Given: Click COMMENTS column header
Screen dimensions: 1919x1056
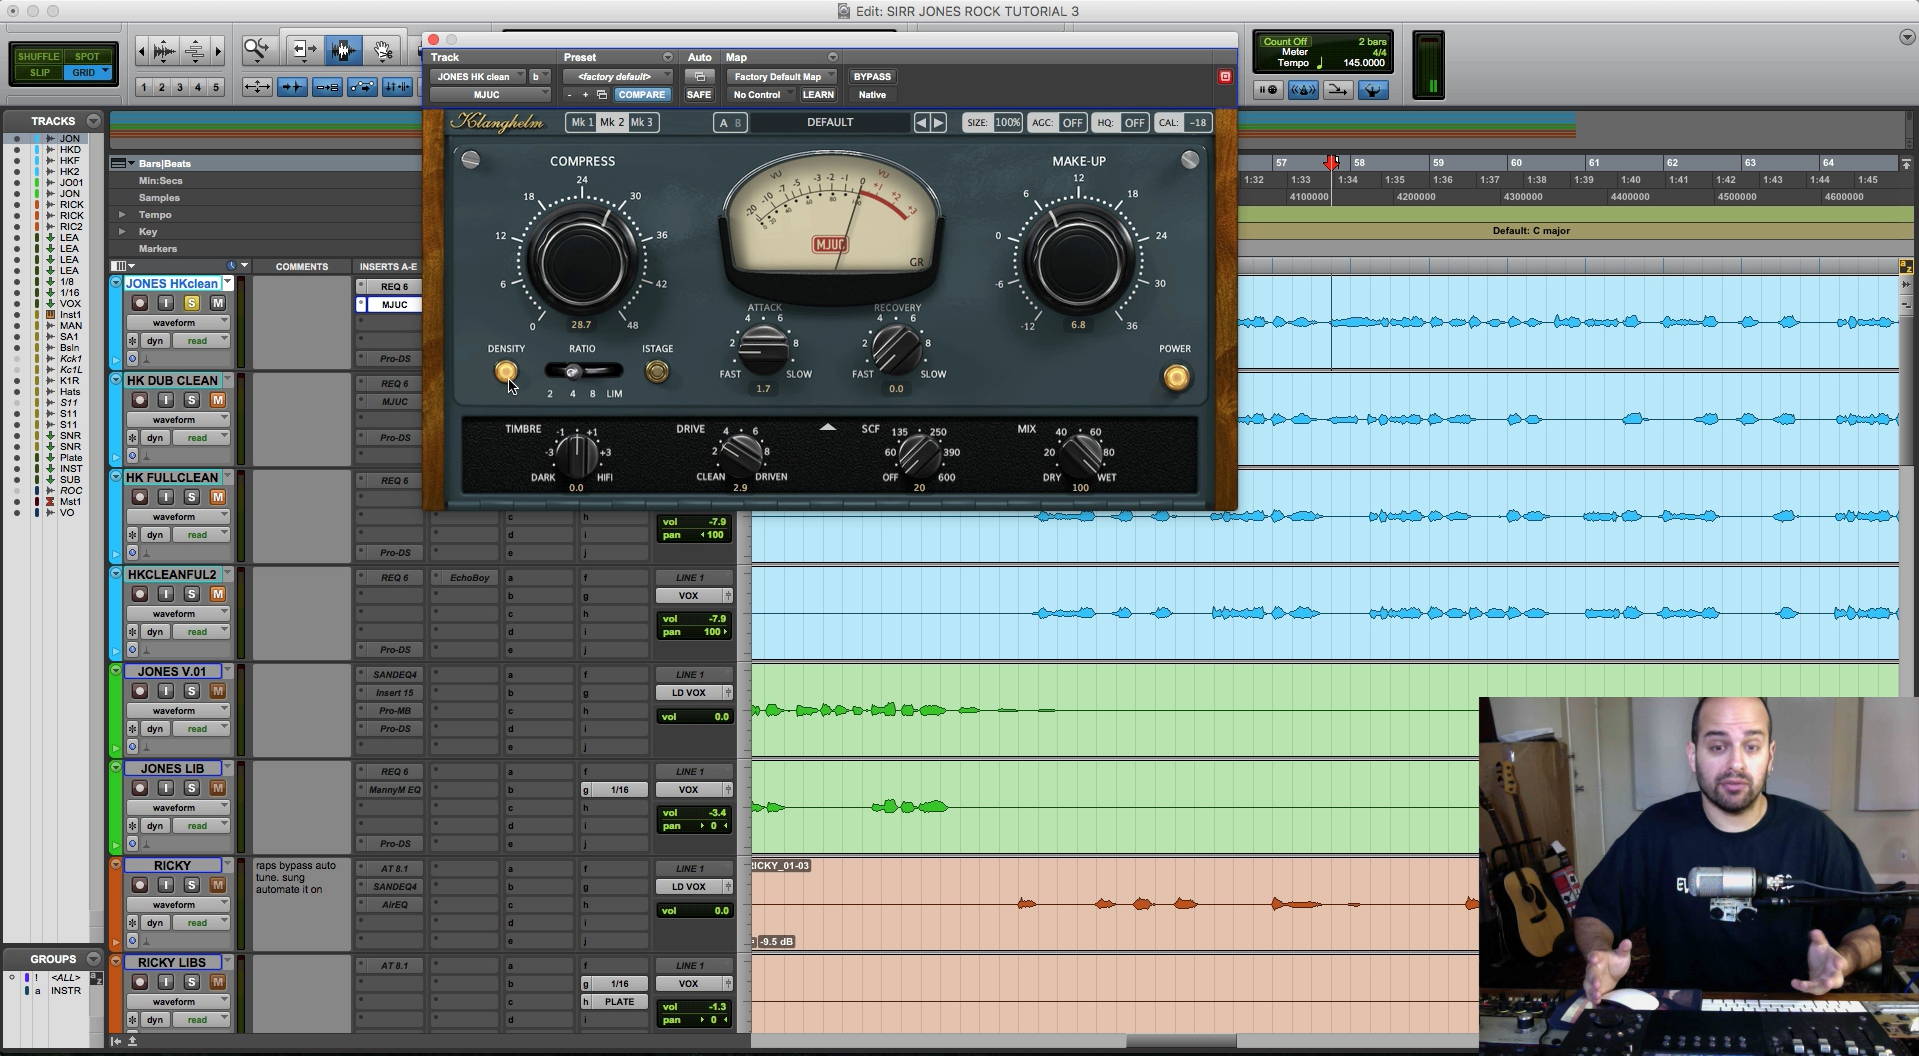Looking at the screenshot, I should point(301,266).
